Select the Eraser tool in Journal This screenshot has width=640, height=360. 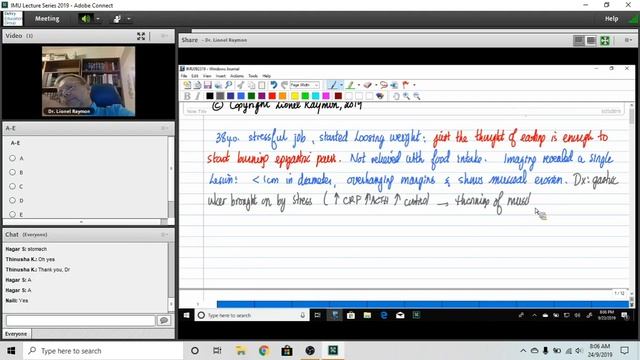[x=367, y=85]
